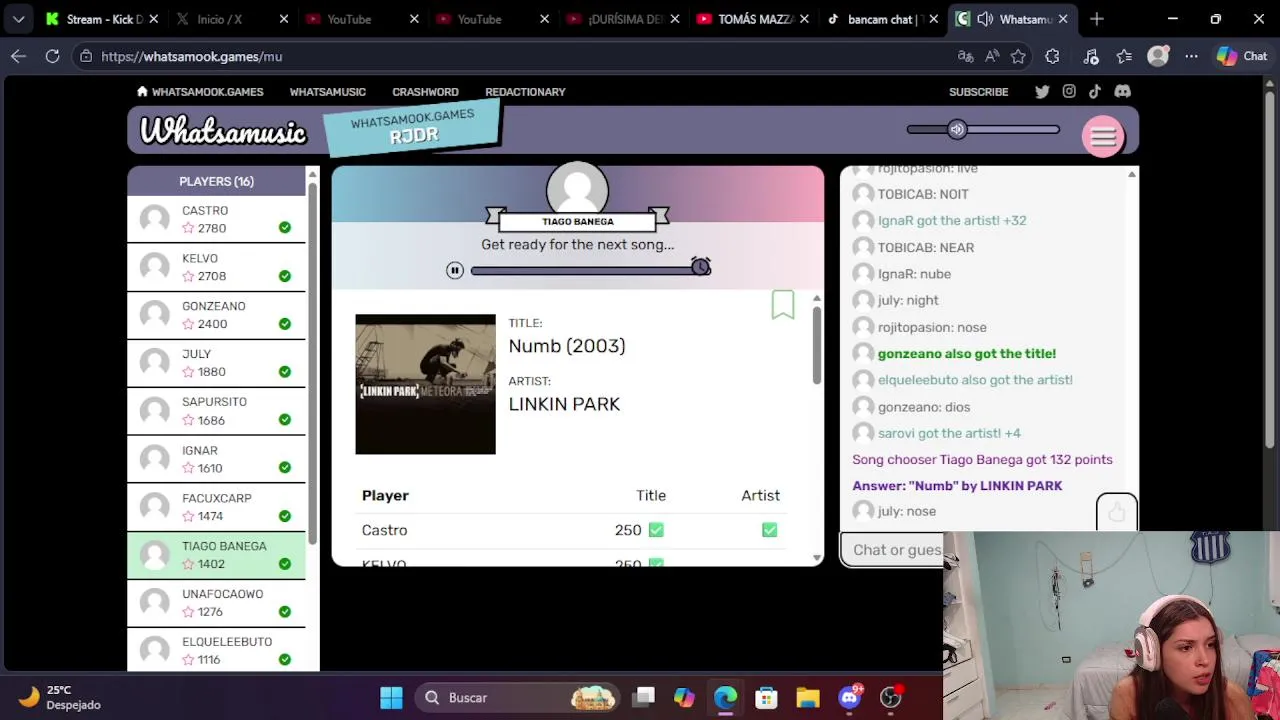Open browser extensions puzzle icon
The height and width of the screenshot is (720, 1280).
1052,56
